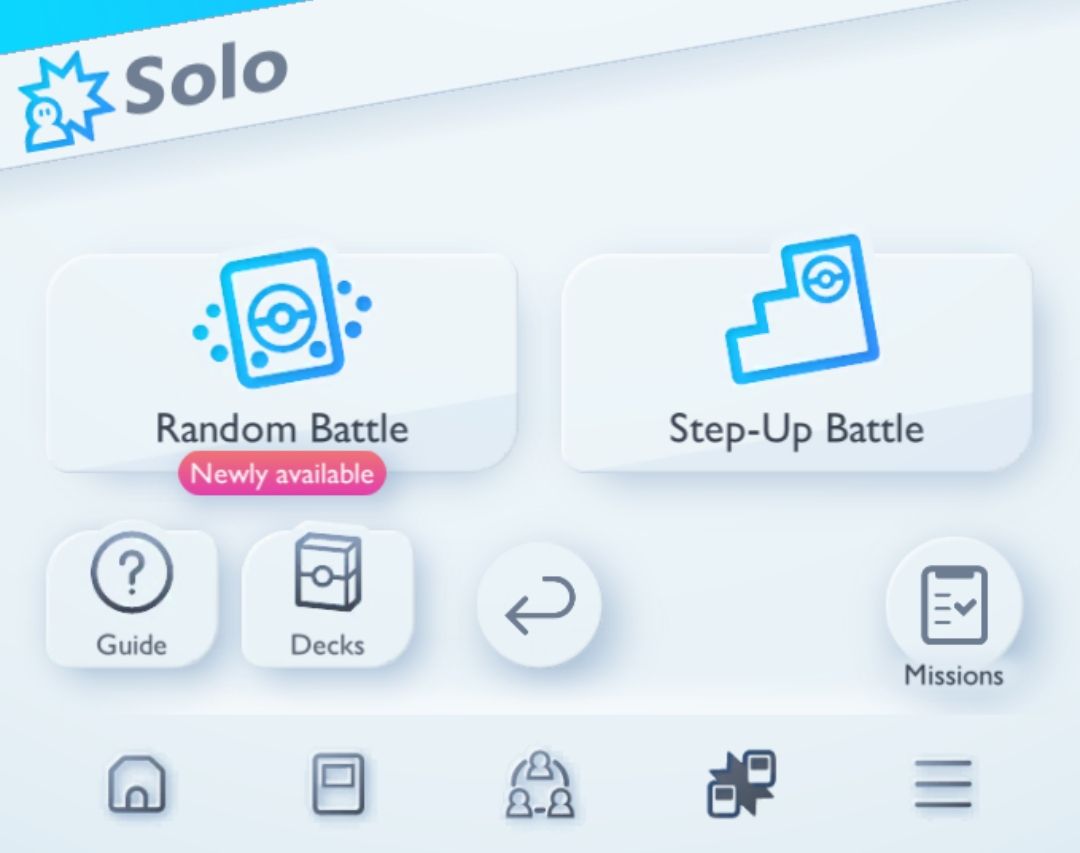The height and width of the screenshot is (853, 1080).
Task: Go back with the return arrow
Action: (539, 604)
